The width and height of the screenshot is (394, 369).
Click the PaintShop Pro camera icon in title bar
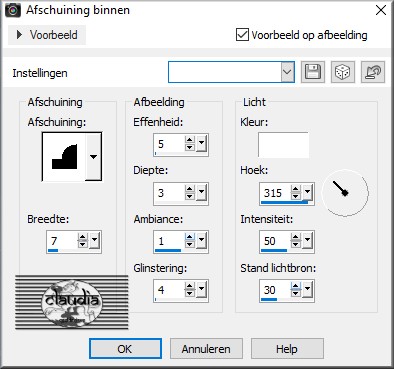point(13,10)
